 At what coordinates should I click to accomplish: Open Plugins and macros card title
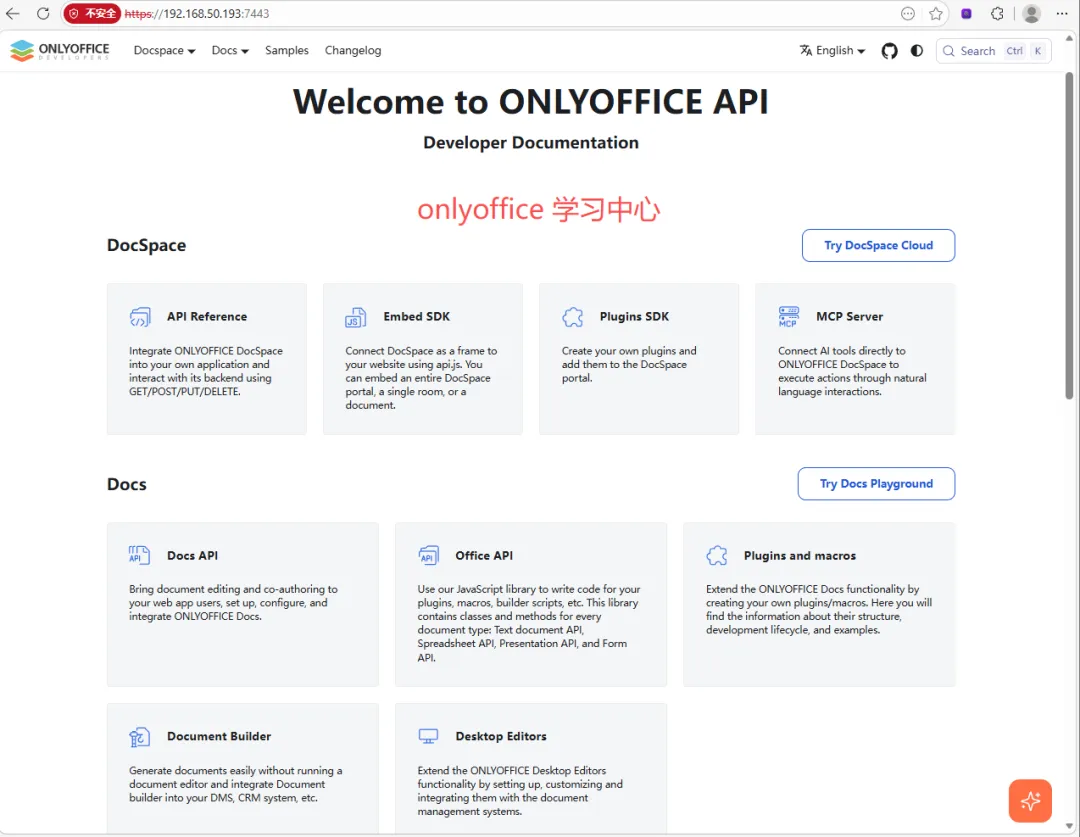click(x=800, y=555)
